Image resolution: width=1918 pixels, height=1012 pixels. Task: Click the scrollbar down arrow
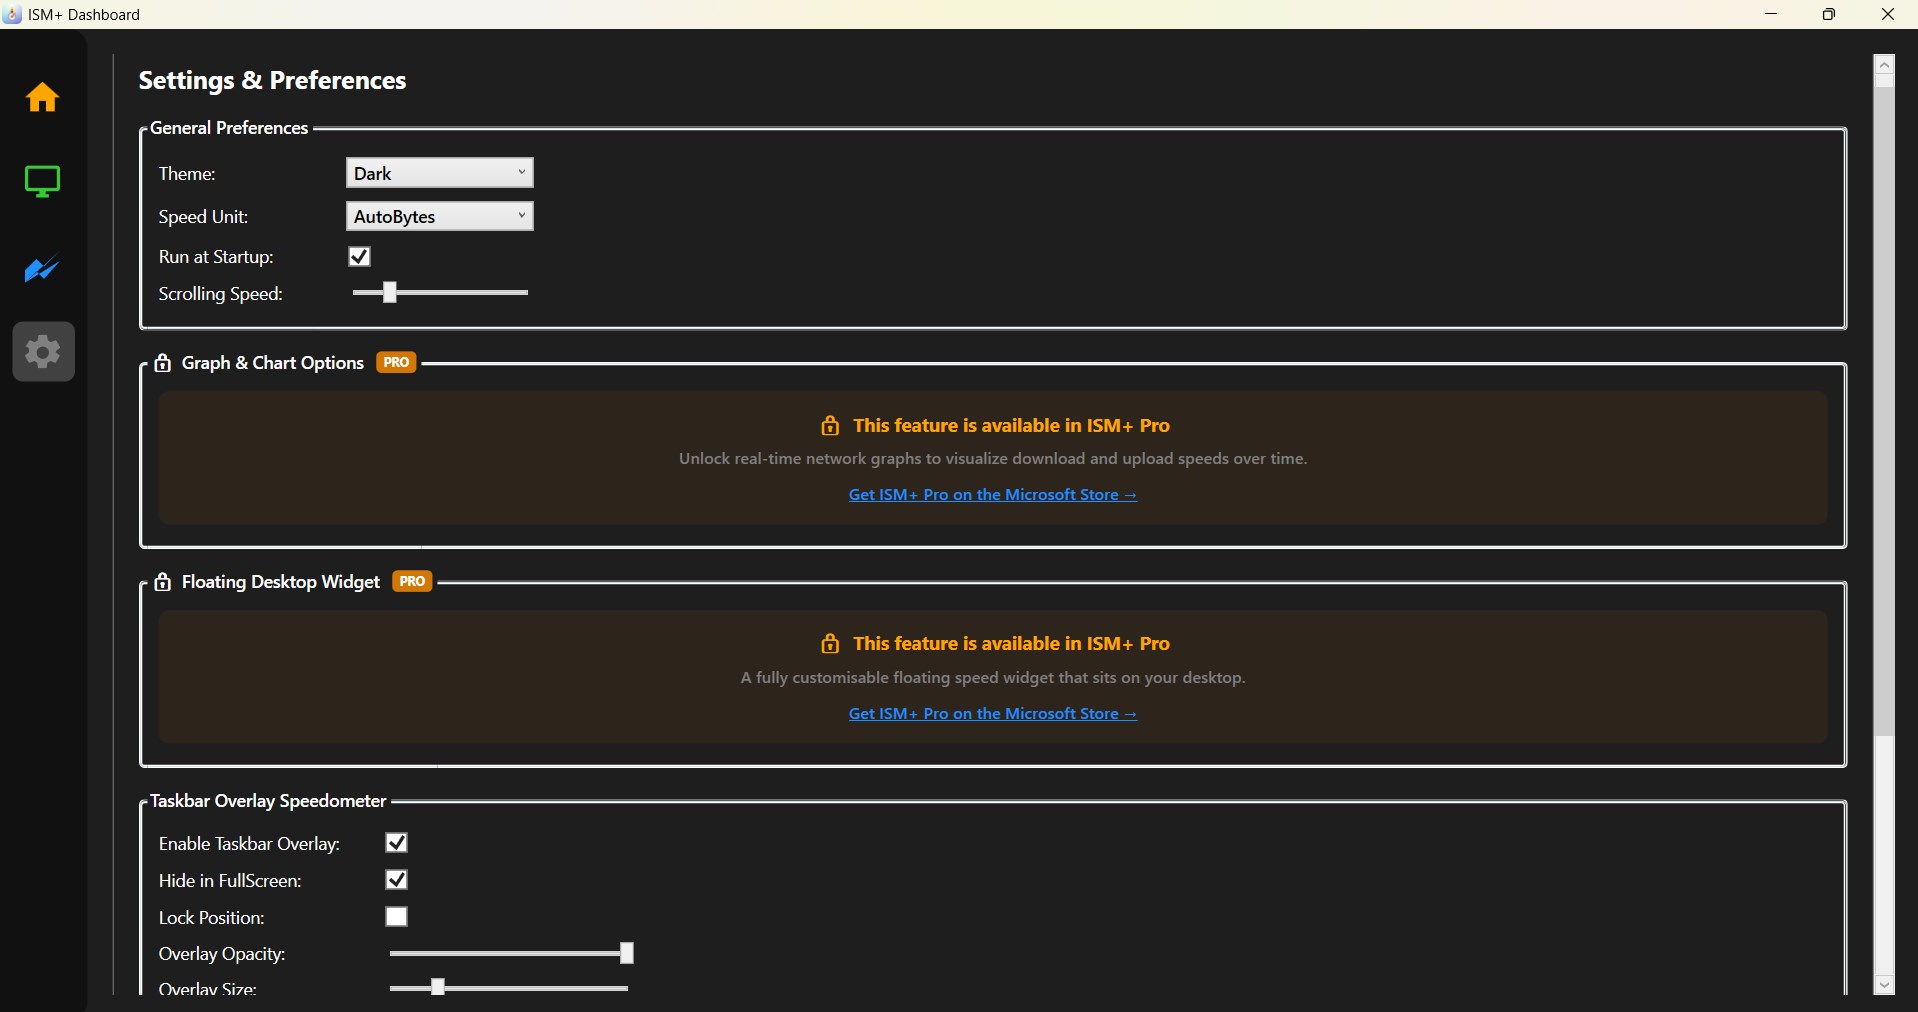[1885, 985]
